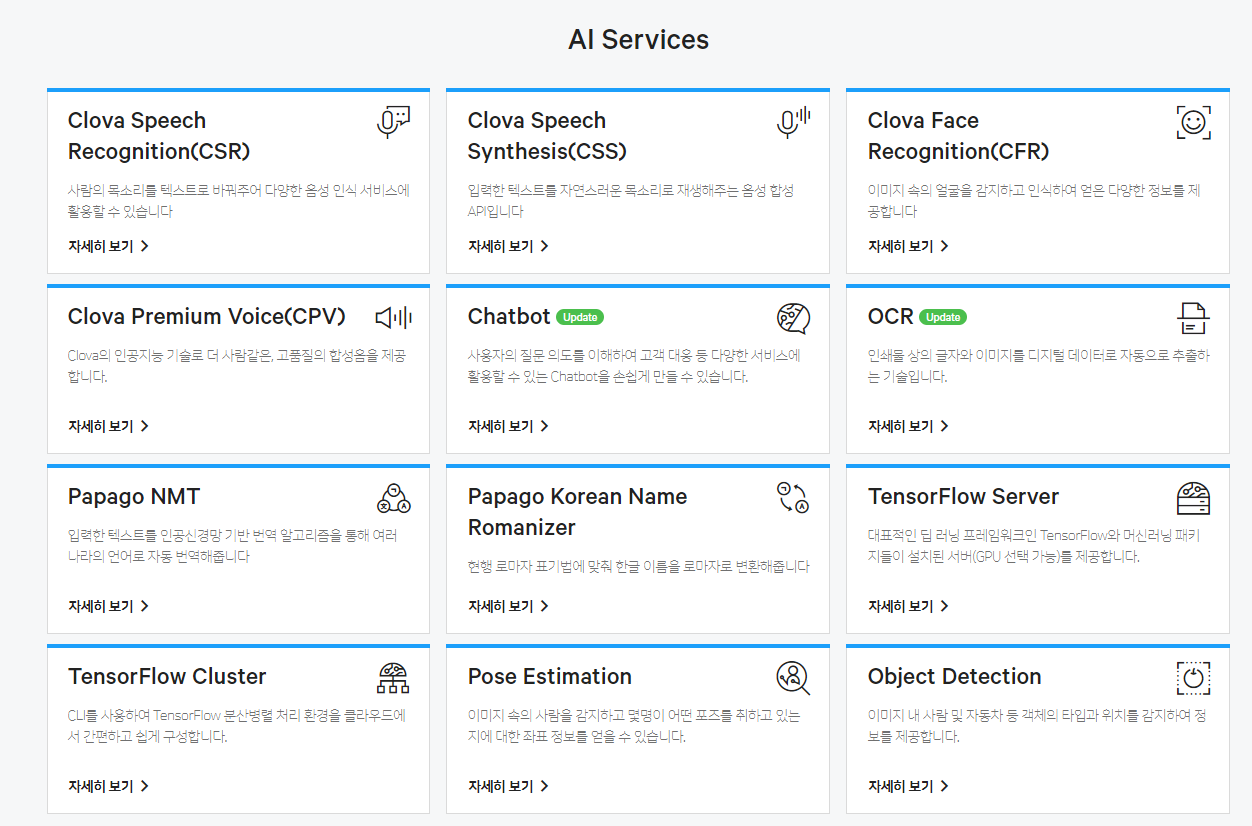This screenshot has width=1252, height=826.
Task: Click the Clova Speech Synthesis(CSS) title
Action: tap(547, 136)
